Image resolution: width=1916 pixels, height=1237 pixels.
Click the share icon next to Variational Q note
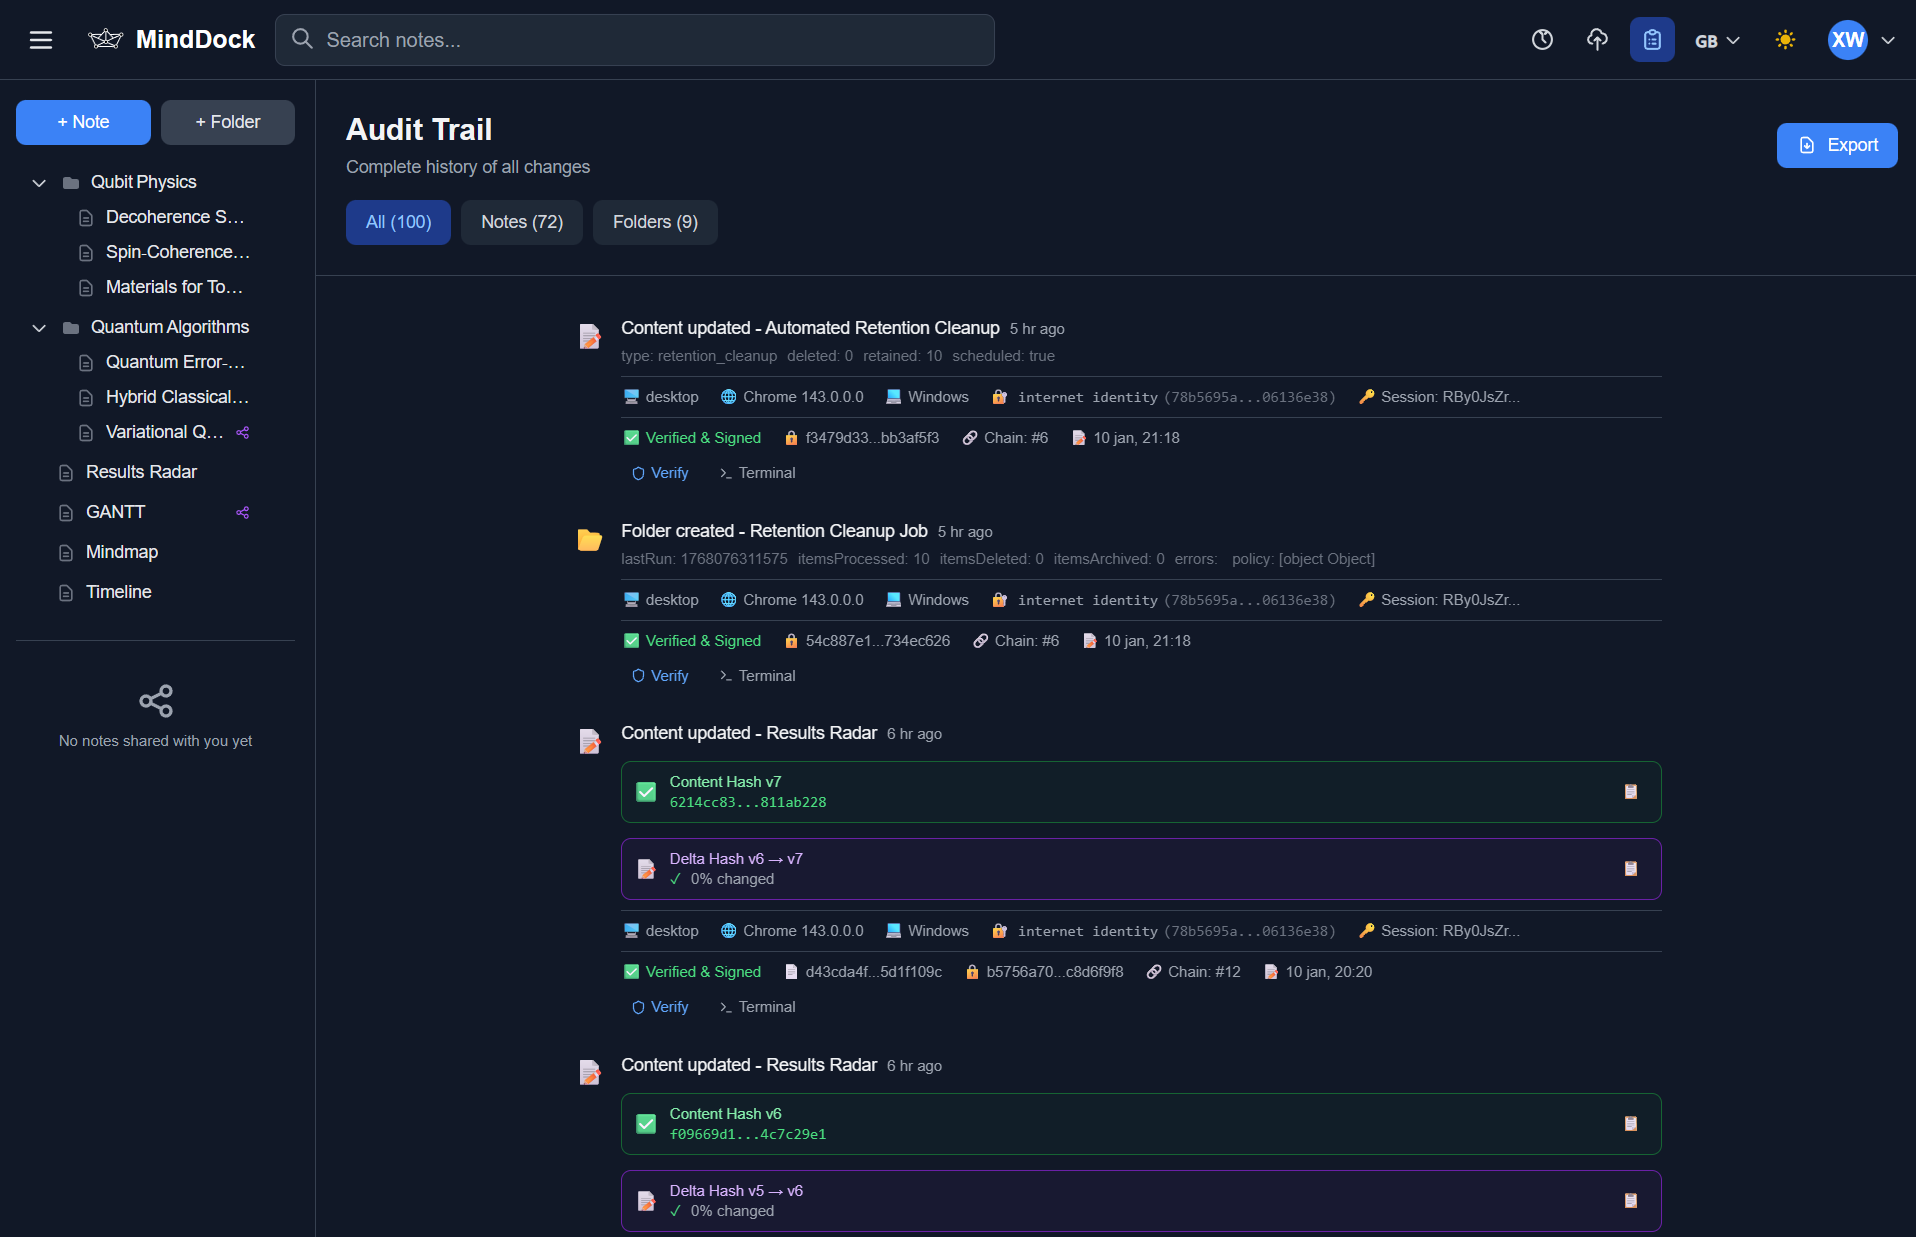coord(241,432)
